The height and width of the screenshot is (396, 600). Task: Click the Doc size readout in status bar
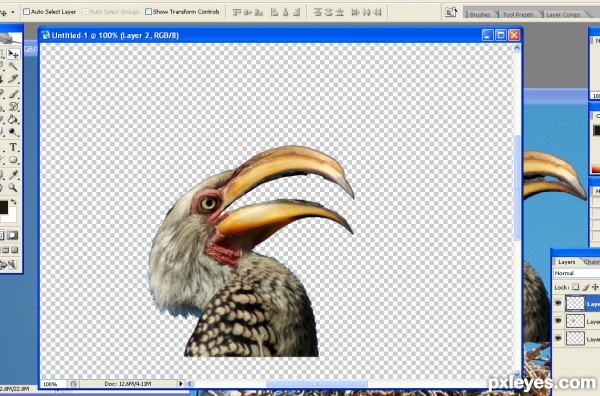pos(128,383)
